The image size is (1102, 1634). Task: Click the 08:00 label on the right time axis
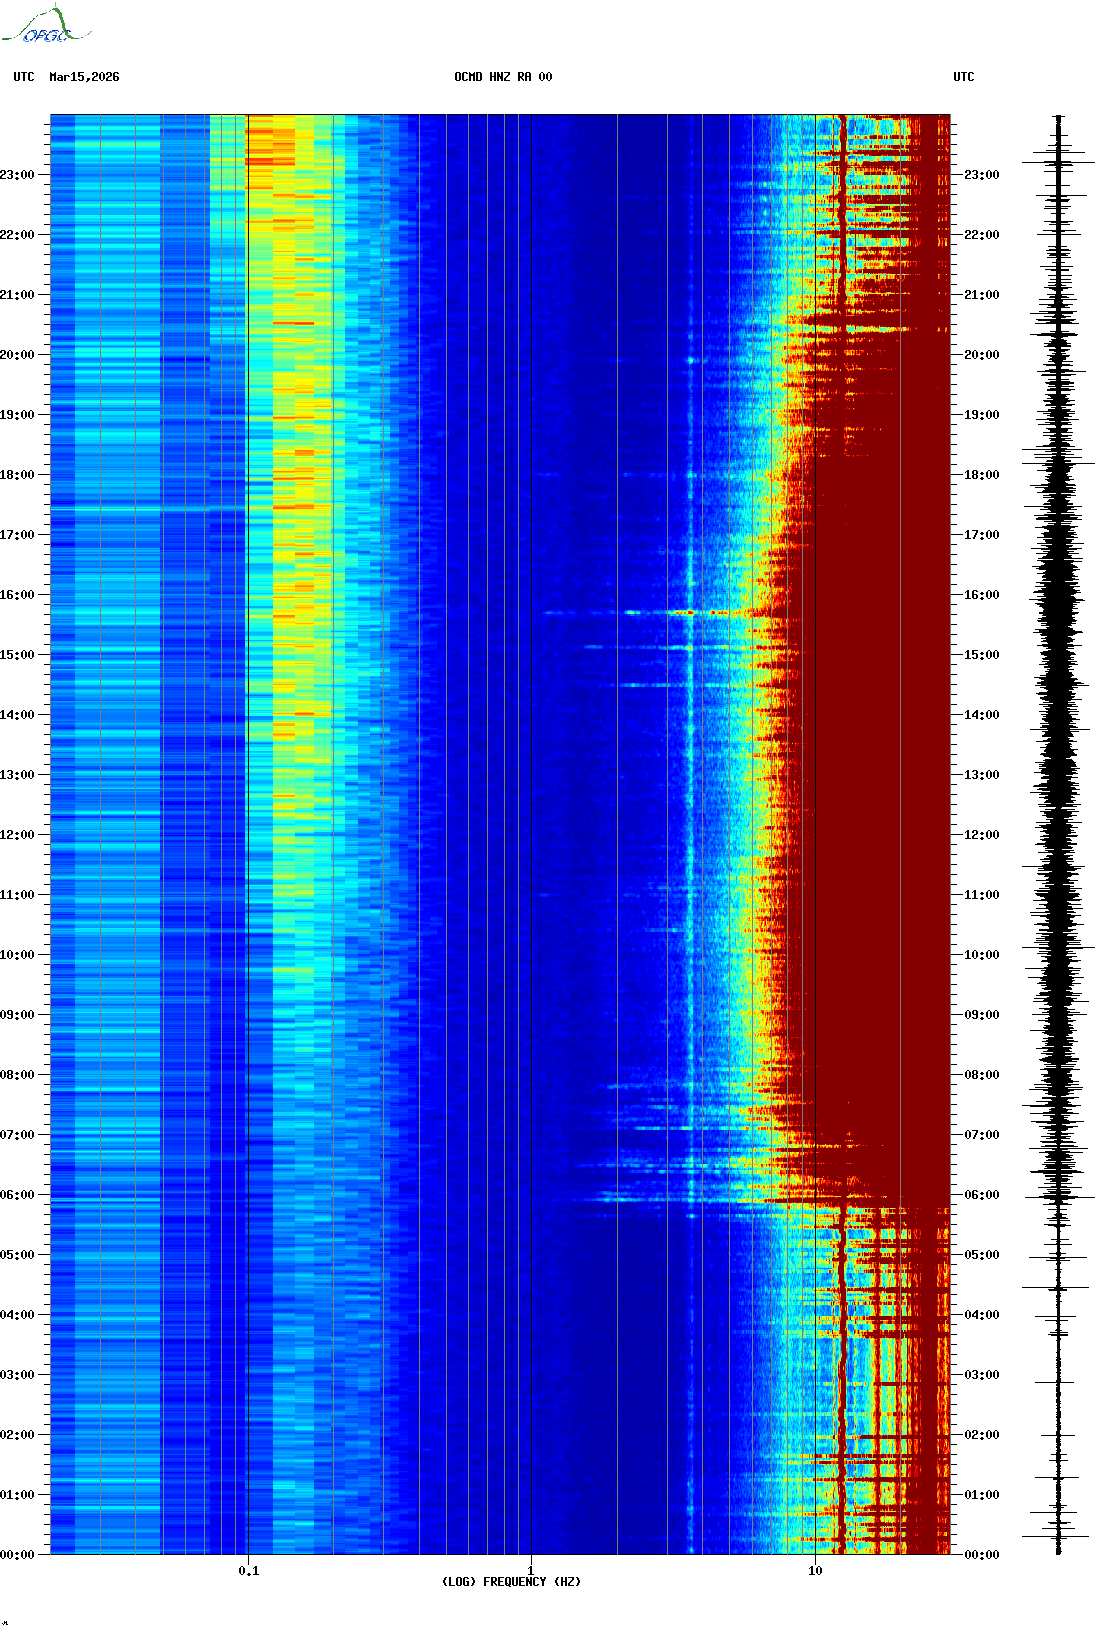pyautogui.click(x=982, y=1075)
